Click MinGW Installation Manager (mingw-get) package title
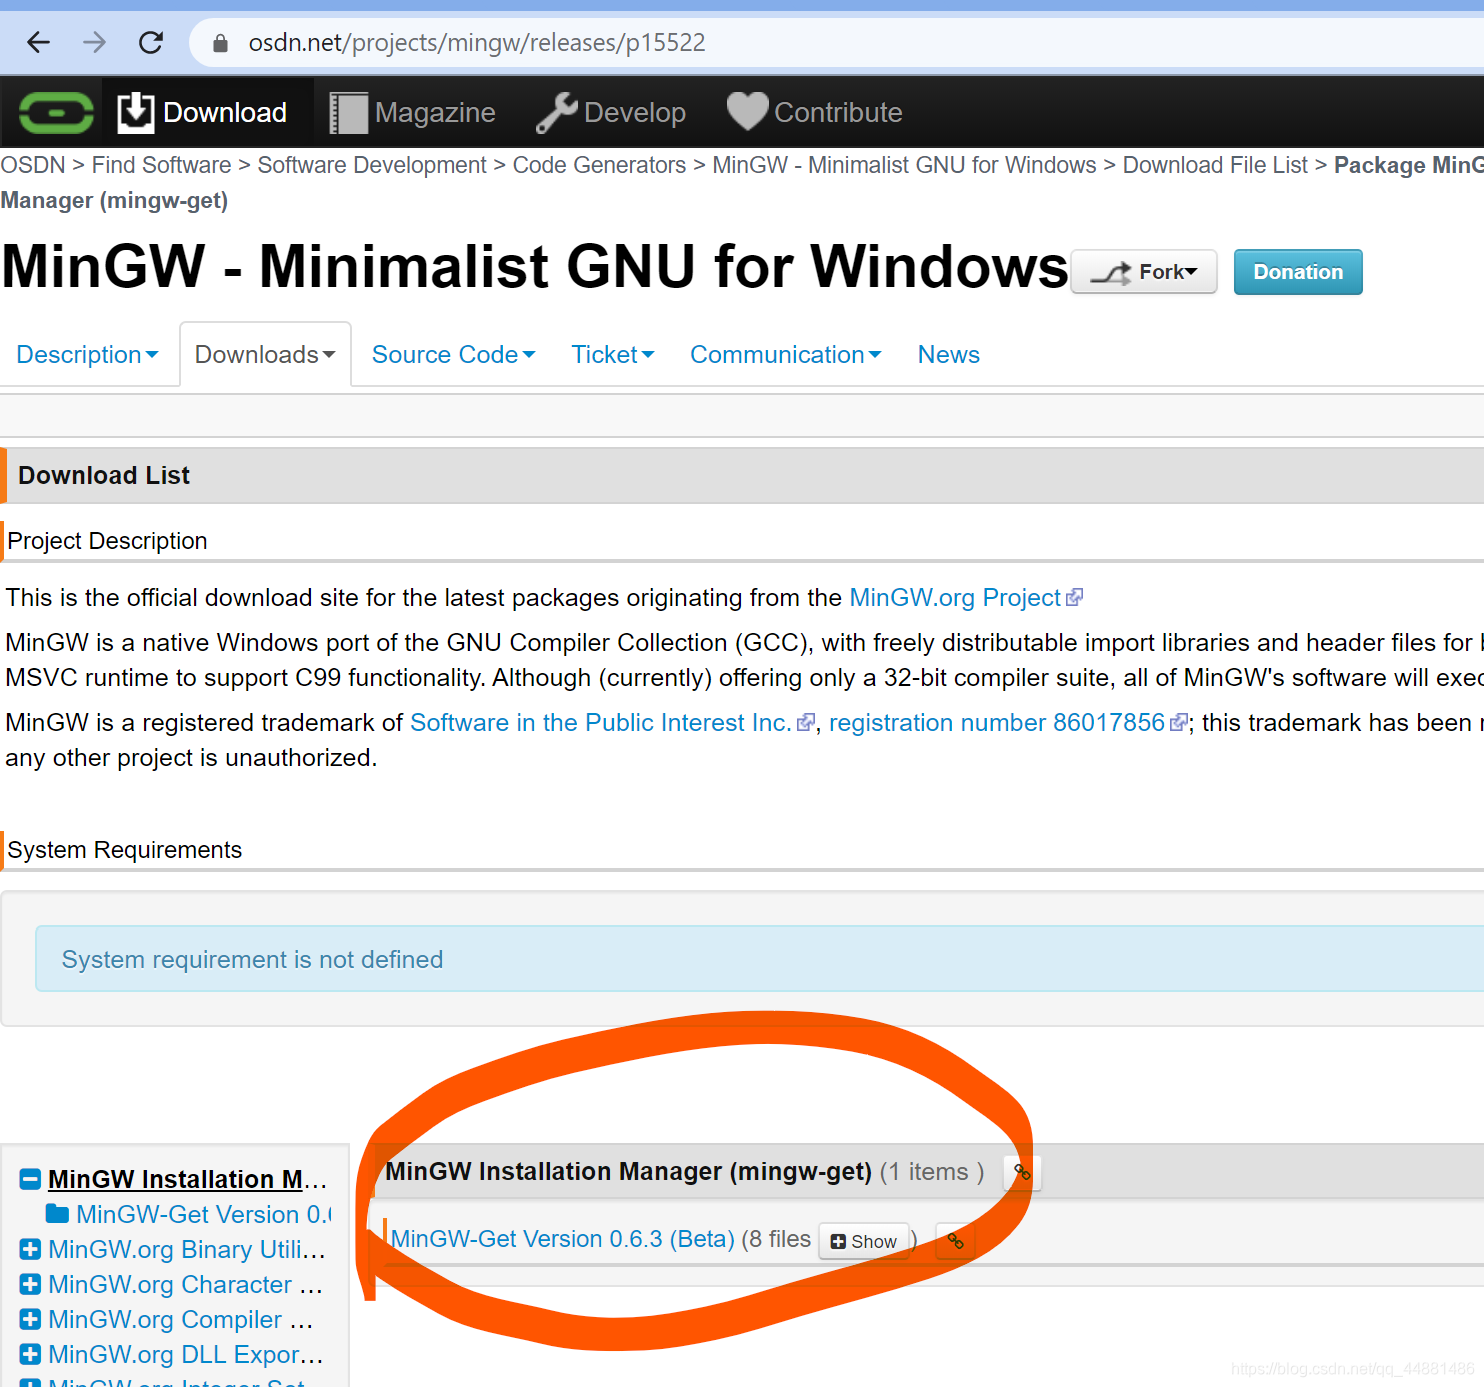Viewport: 1484px width, 1387px height. [x=629, y=1171]
